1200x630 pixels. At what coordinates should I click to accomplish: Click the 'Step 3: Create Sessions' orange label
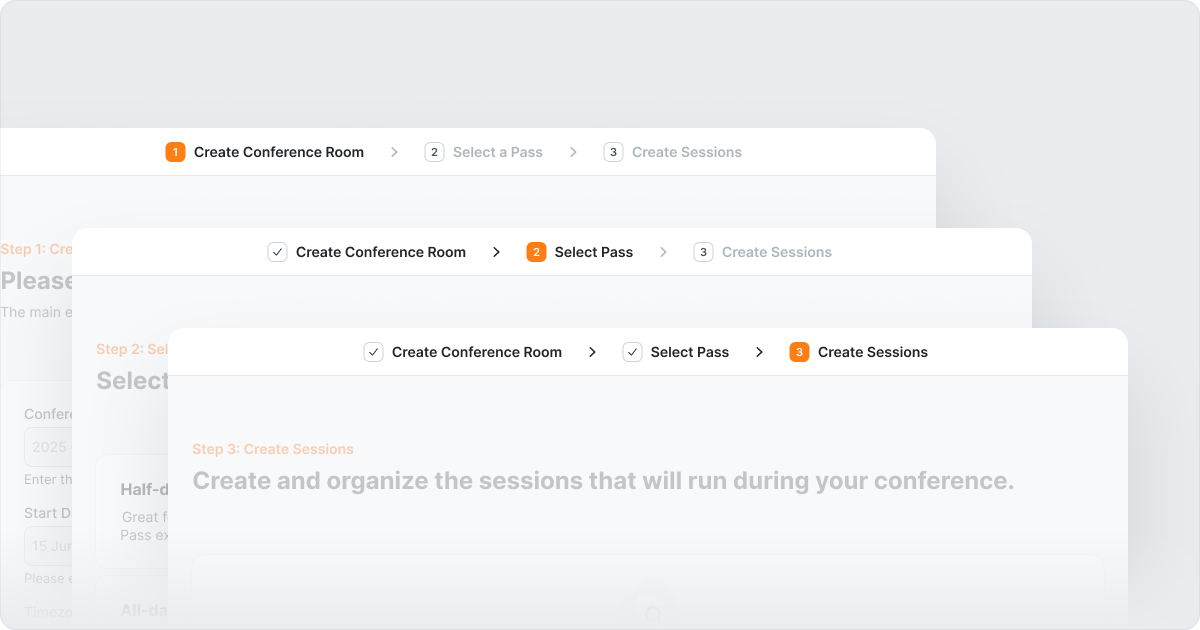pyautogui.click(x=273, y=449)
